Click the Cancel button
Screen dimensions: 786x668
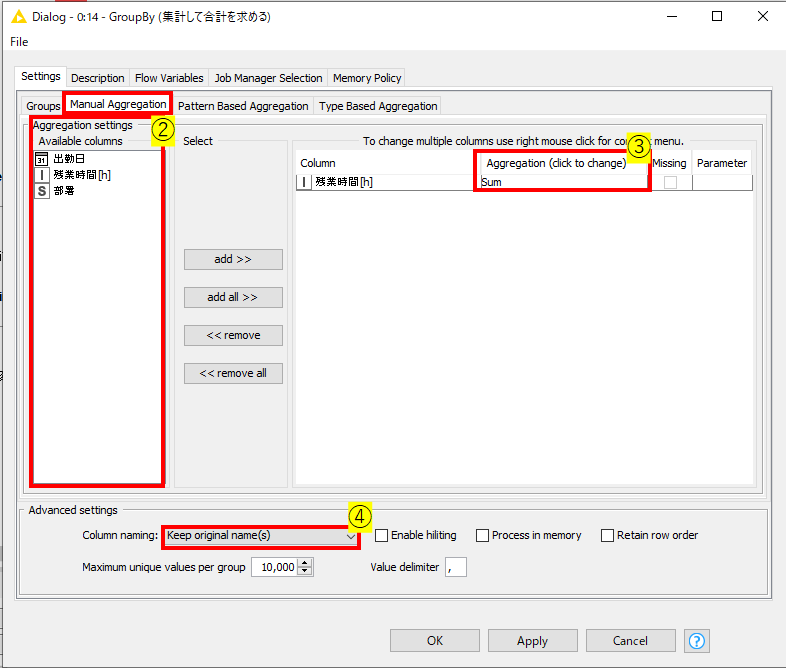[631, 641]
